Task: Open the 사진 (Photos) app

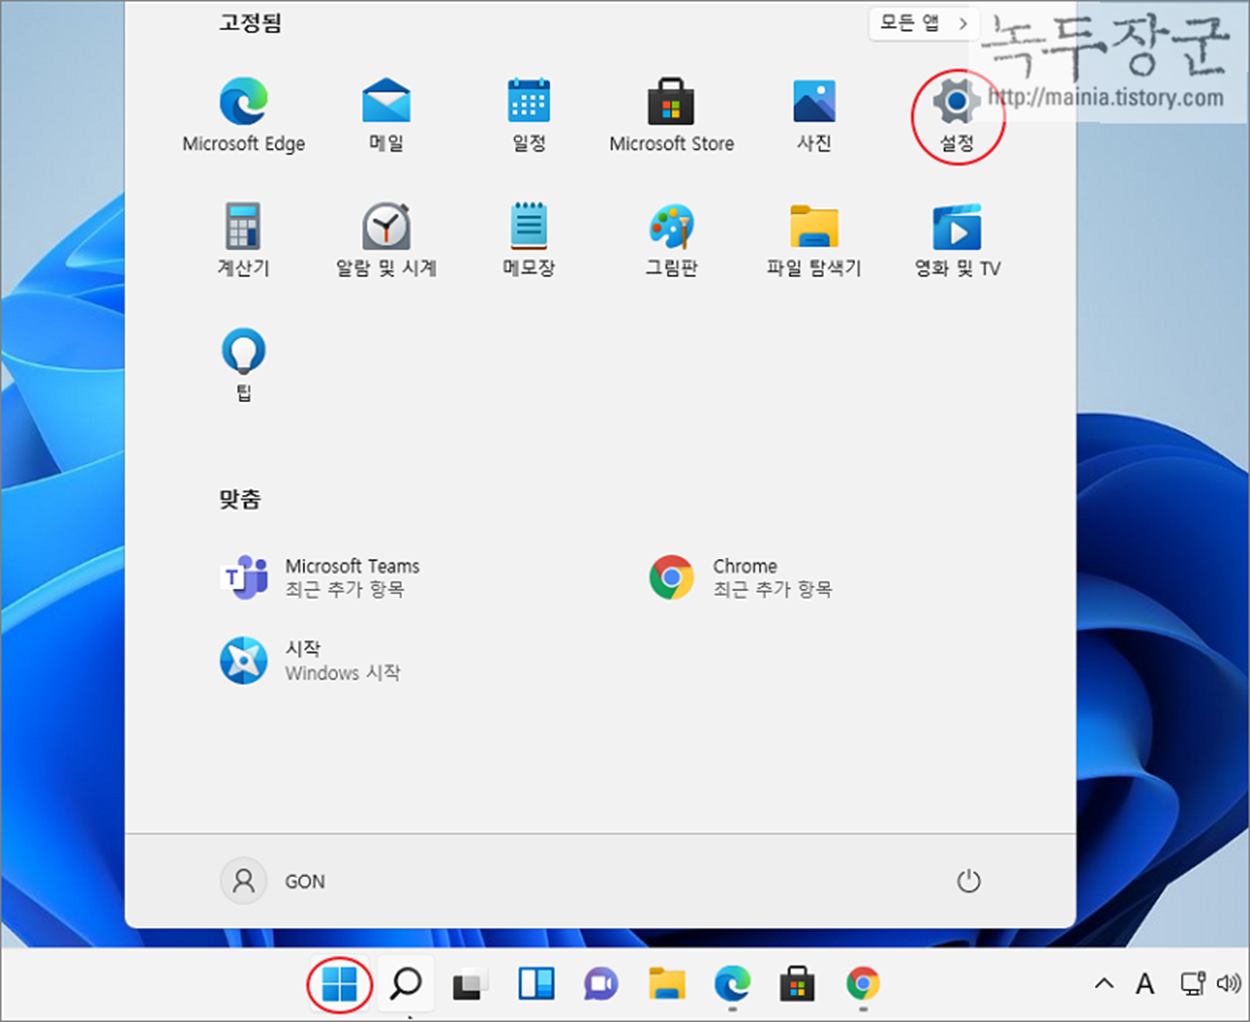Action: click(814, 116)
